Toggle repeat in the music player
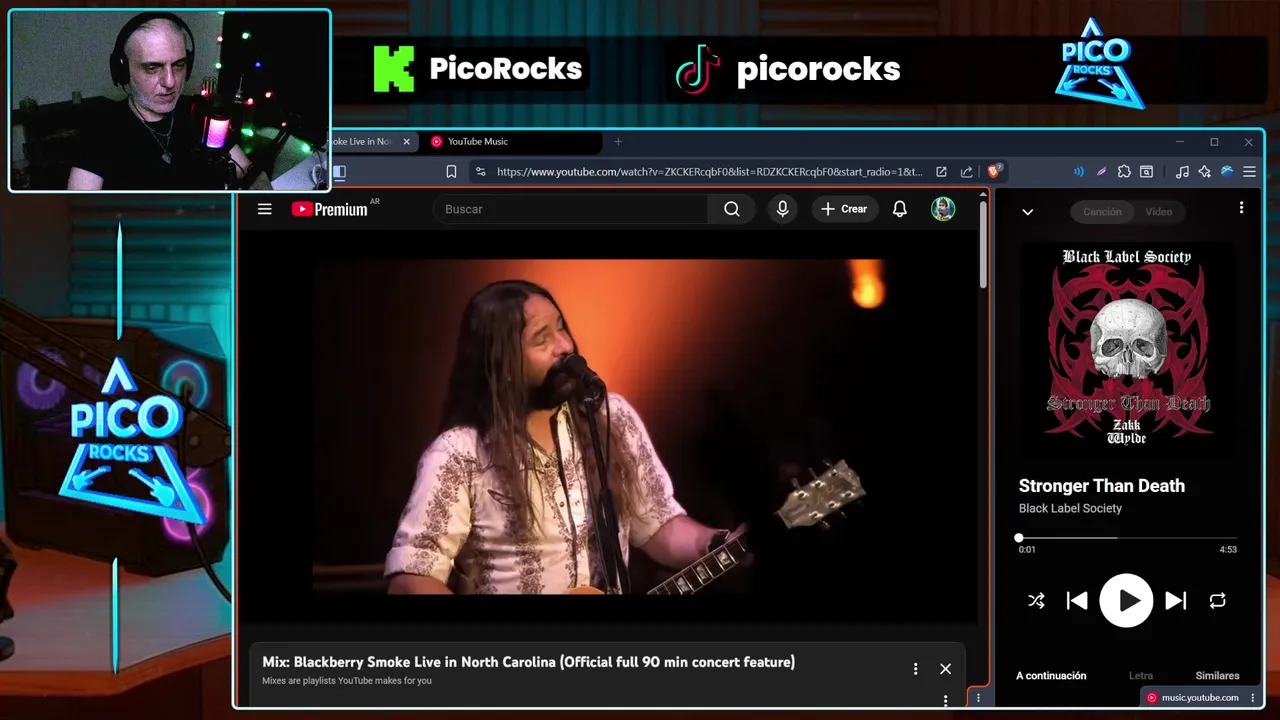This screenshot has height=720, width=1280. 1217,601
